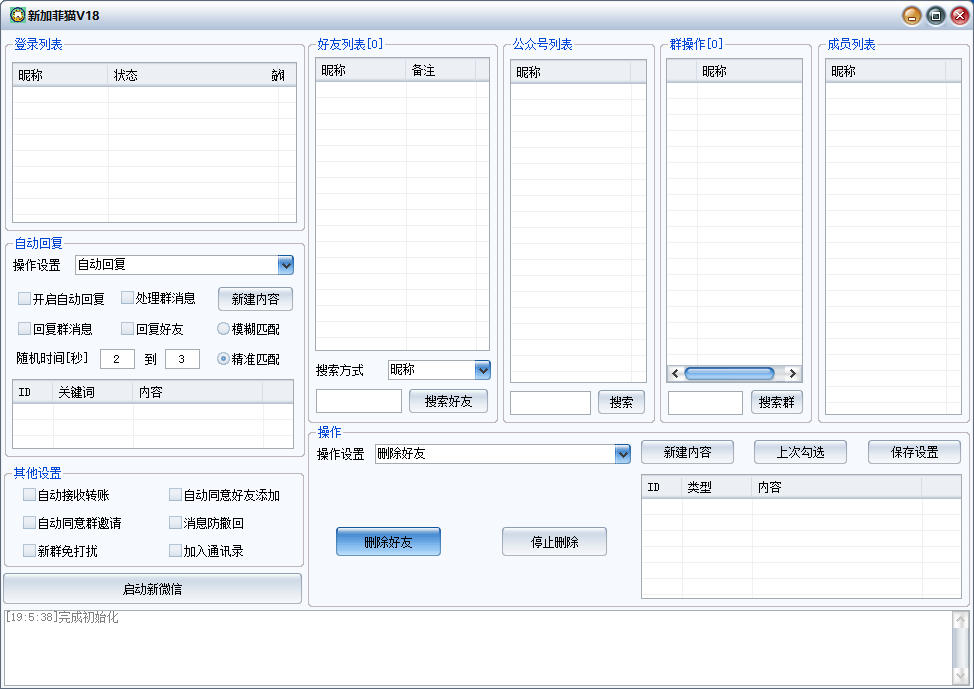Check the 消息防撤回 option
Image resolution: width=974 pixels, height=689 pixels.
pos(176,523)
